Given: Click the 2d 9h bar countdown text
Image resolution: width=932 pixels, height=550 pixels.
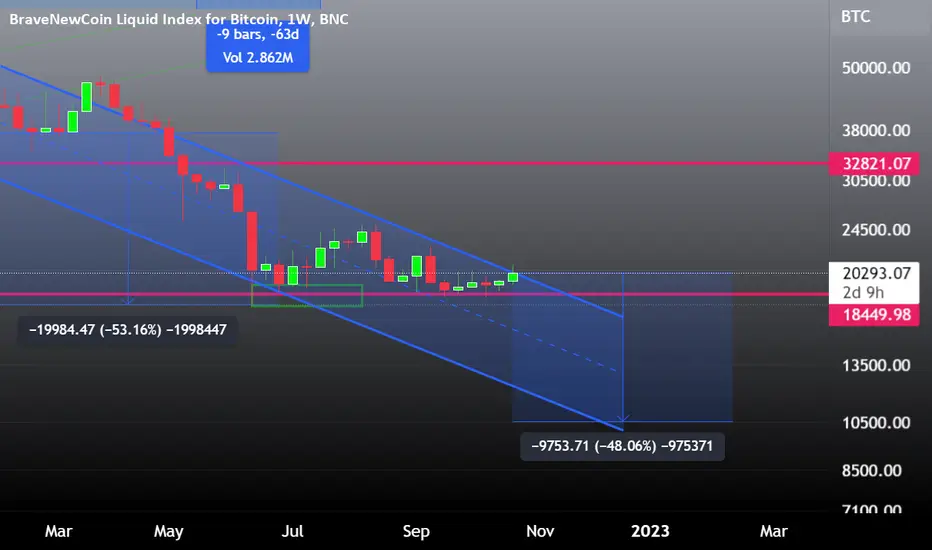Looking at the screenshot, I should tap(863, 293).
